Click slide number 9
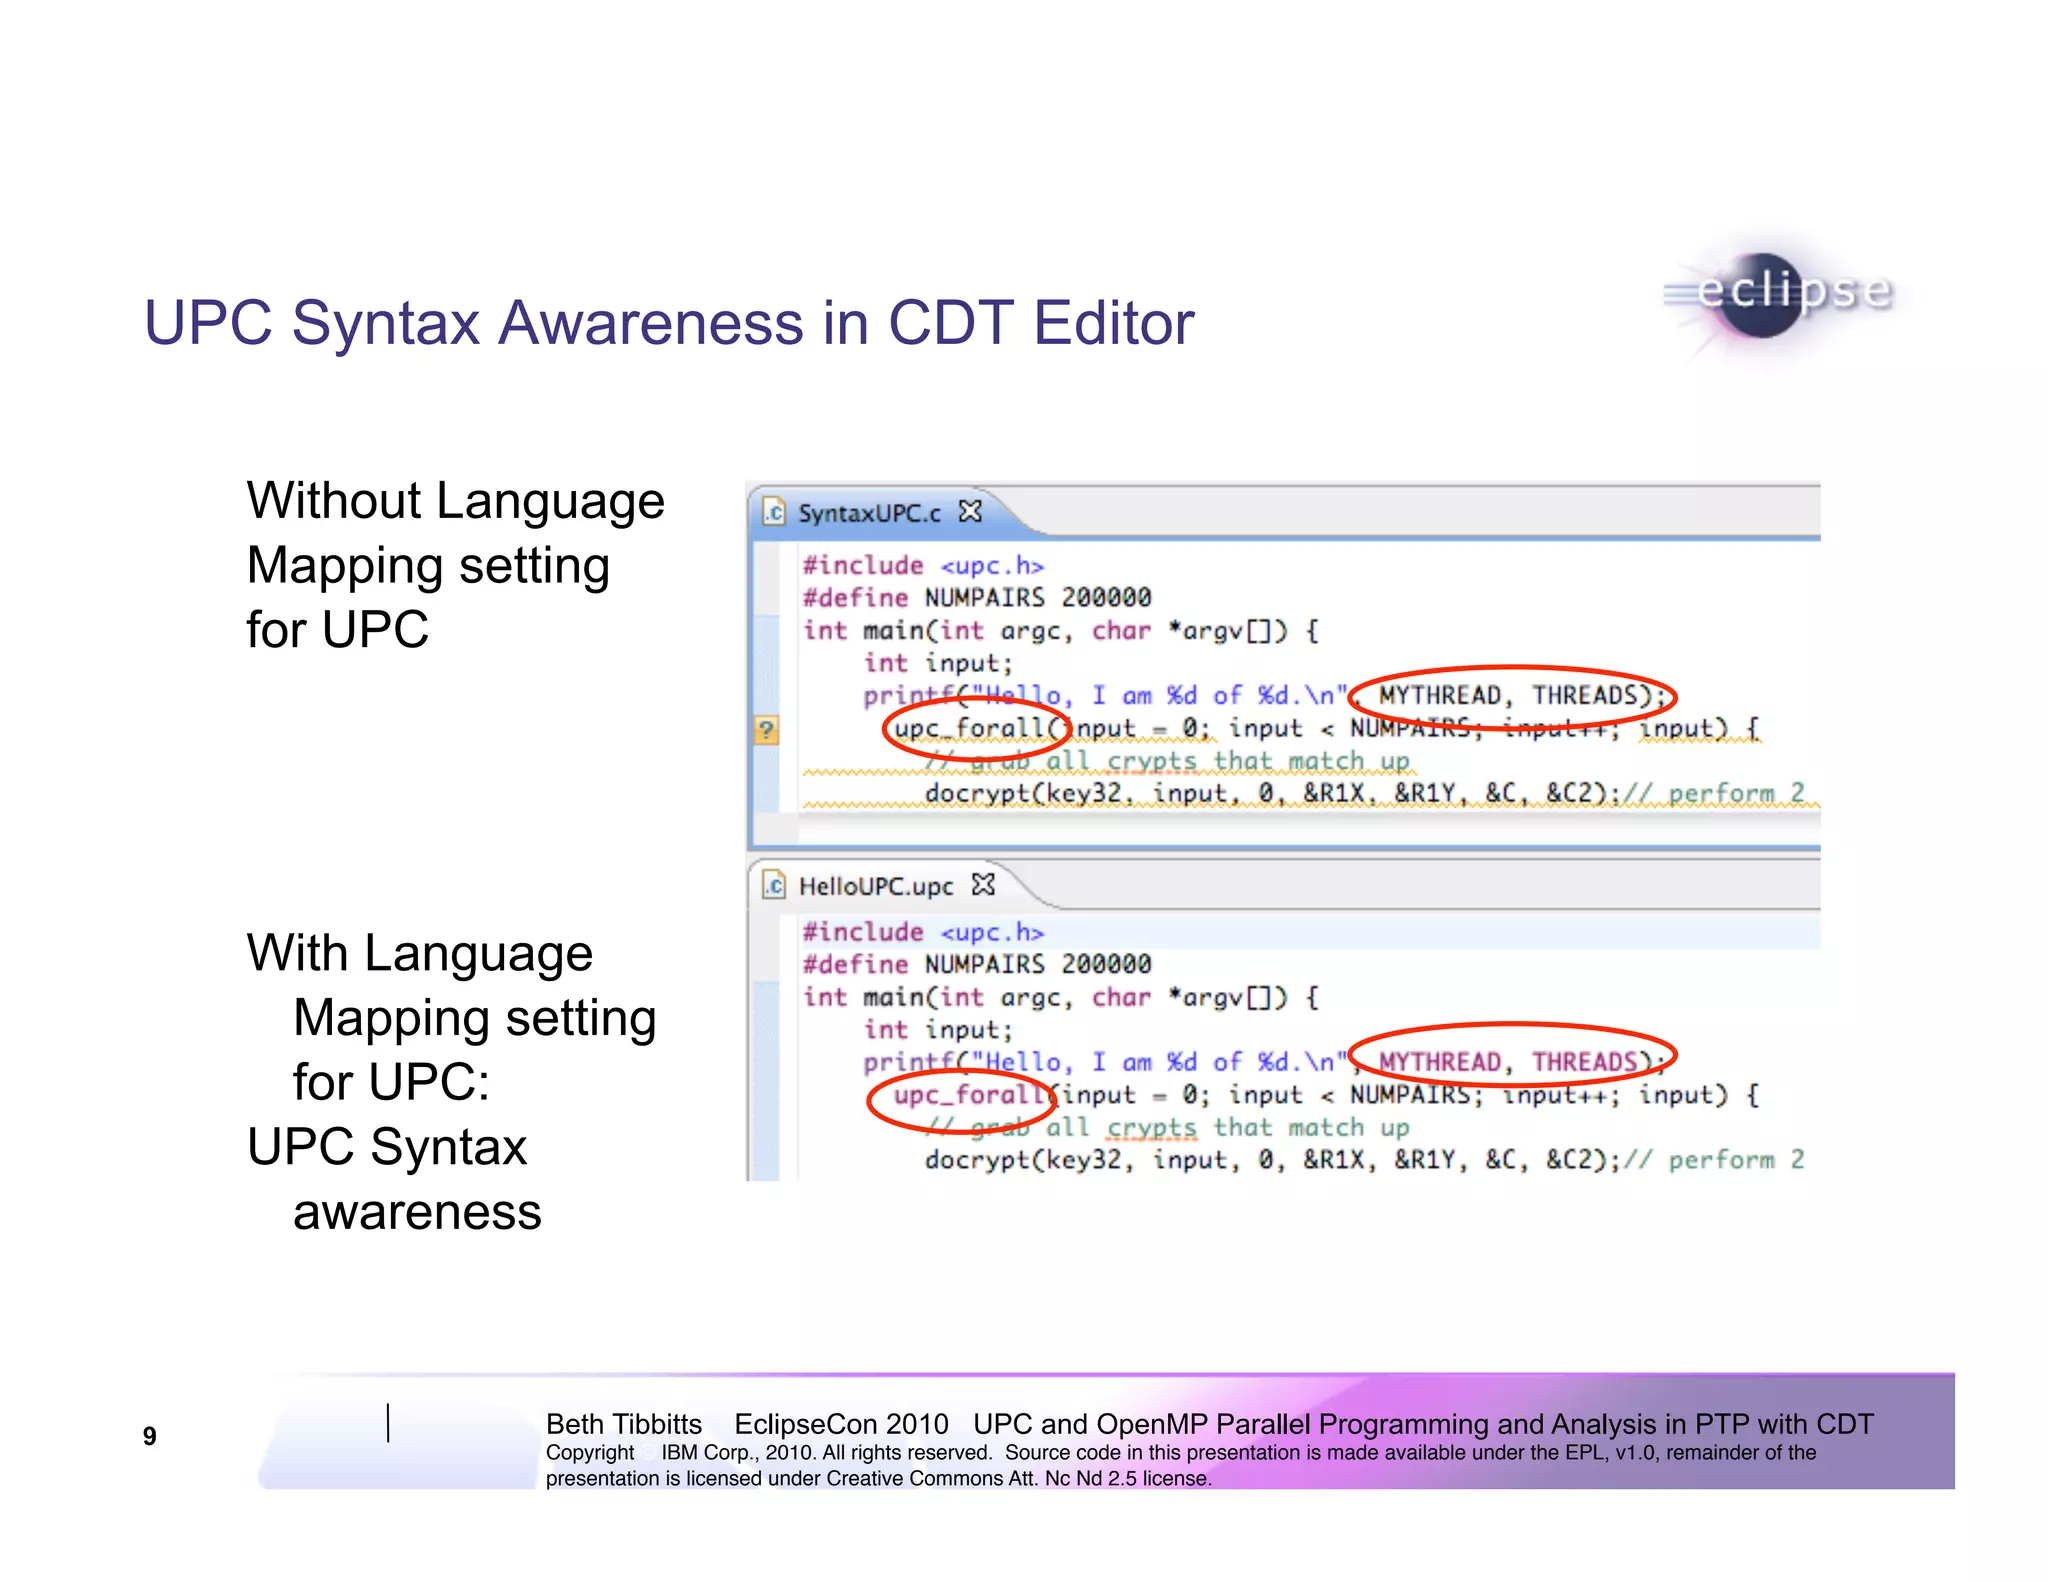This screenshot has height=1582, width=2048. (x=150, y=1436)
